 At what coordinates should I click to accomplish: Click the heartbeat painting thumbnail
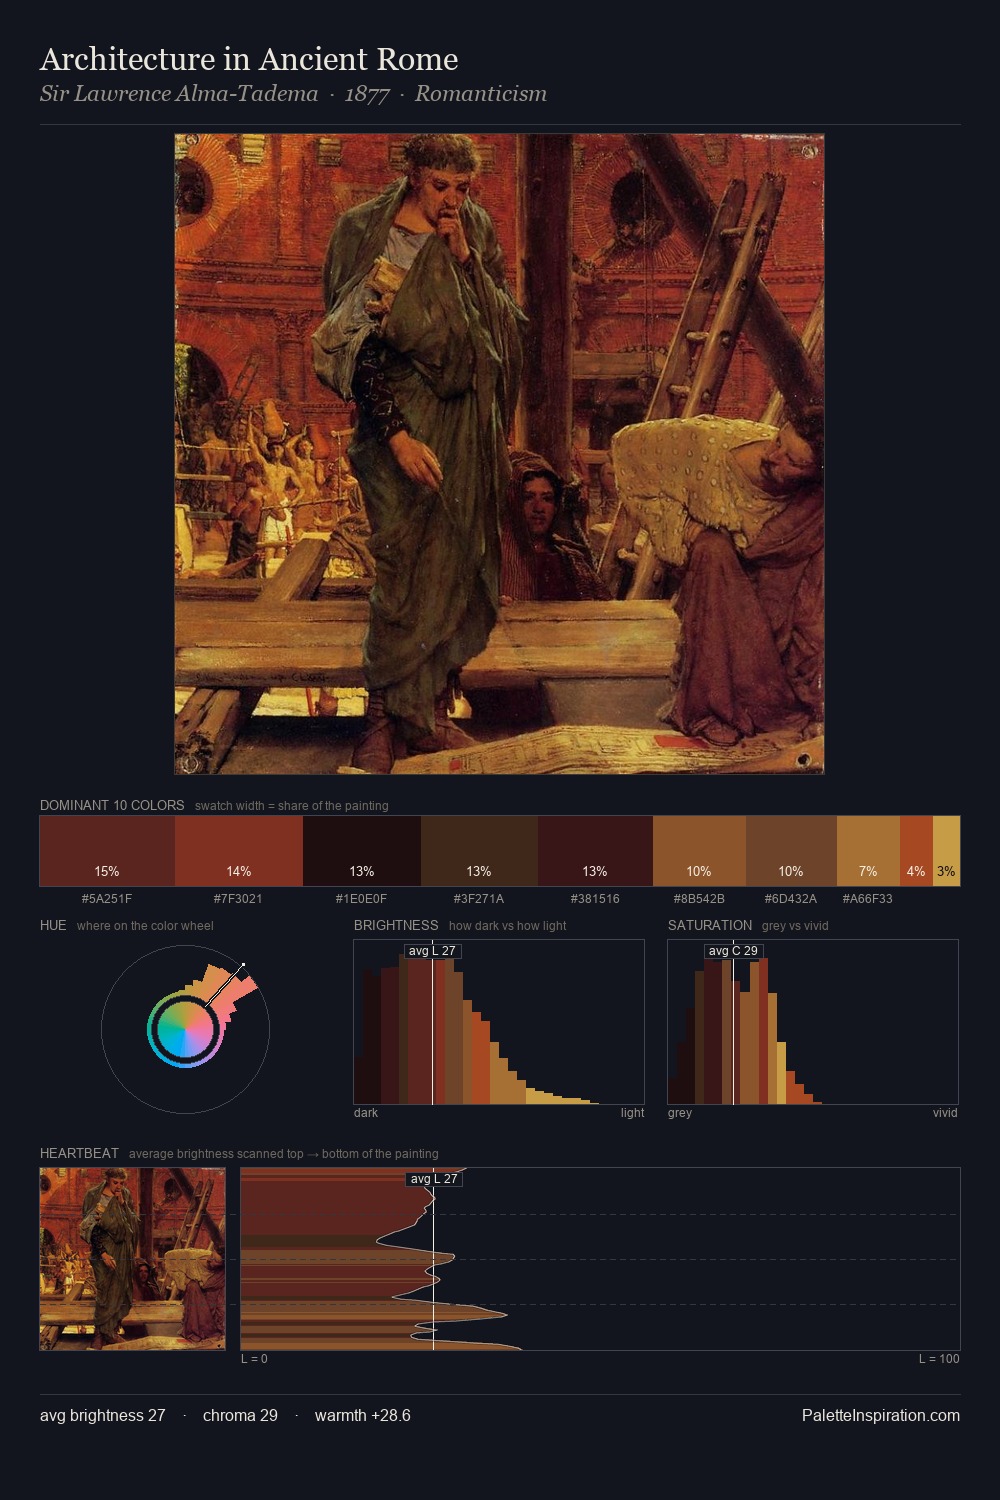(x=132, y=1259)
